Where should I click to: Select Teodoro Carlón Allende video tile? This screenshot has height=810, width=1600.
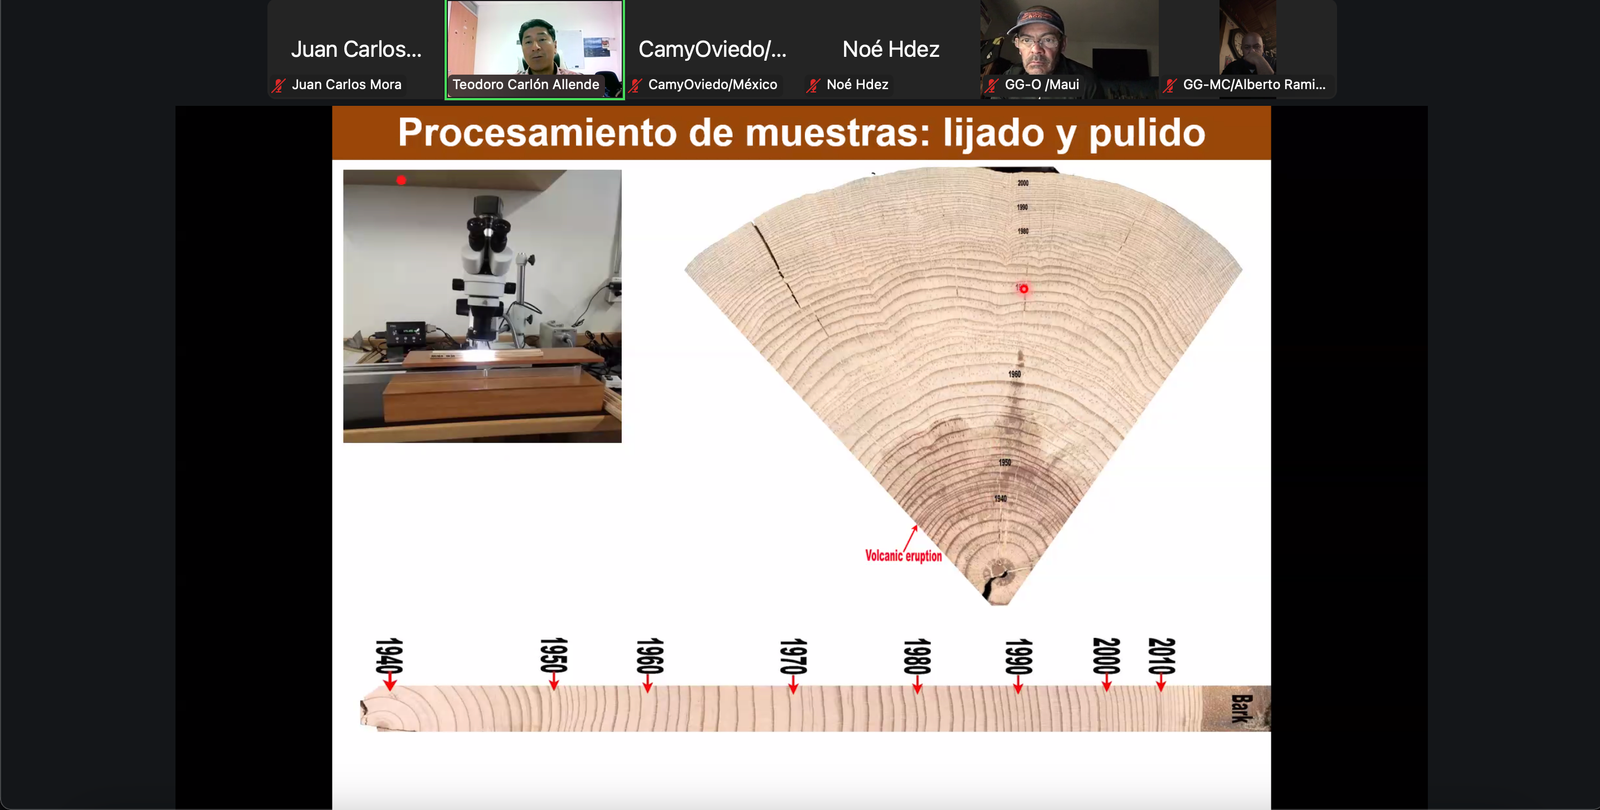tap(535, 49)
